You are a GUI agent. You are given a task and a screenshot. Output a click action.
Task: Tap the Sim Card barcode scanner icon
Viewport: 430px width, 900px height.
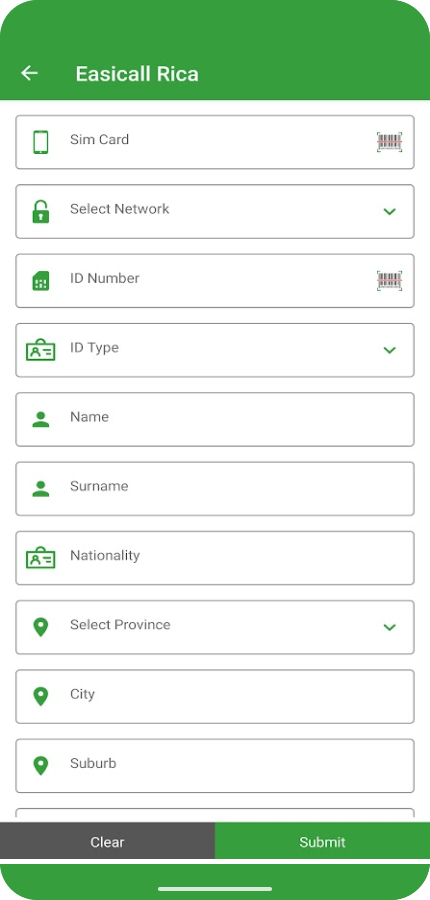389,142
